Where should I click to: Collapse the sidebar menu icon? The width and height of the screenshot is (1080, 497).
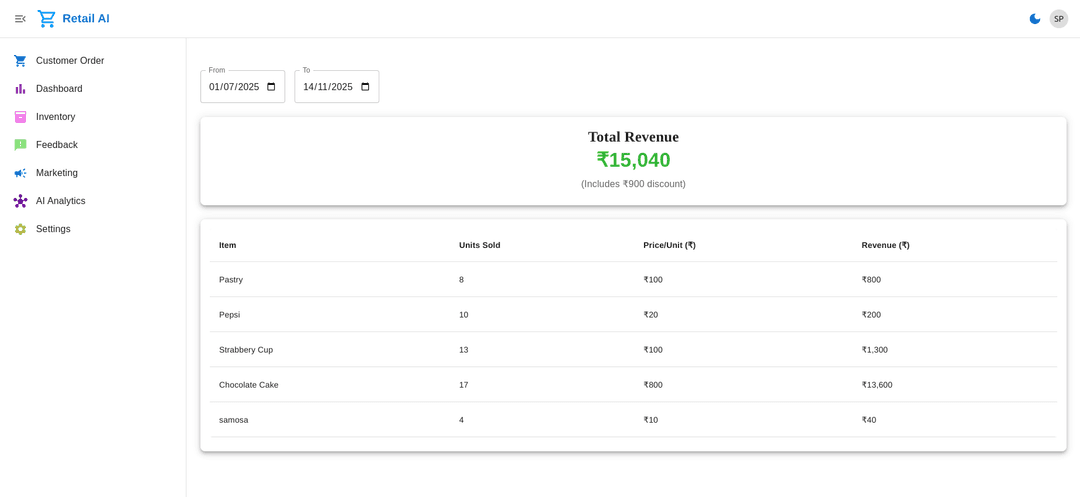(x=20, y=19)
